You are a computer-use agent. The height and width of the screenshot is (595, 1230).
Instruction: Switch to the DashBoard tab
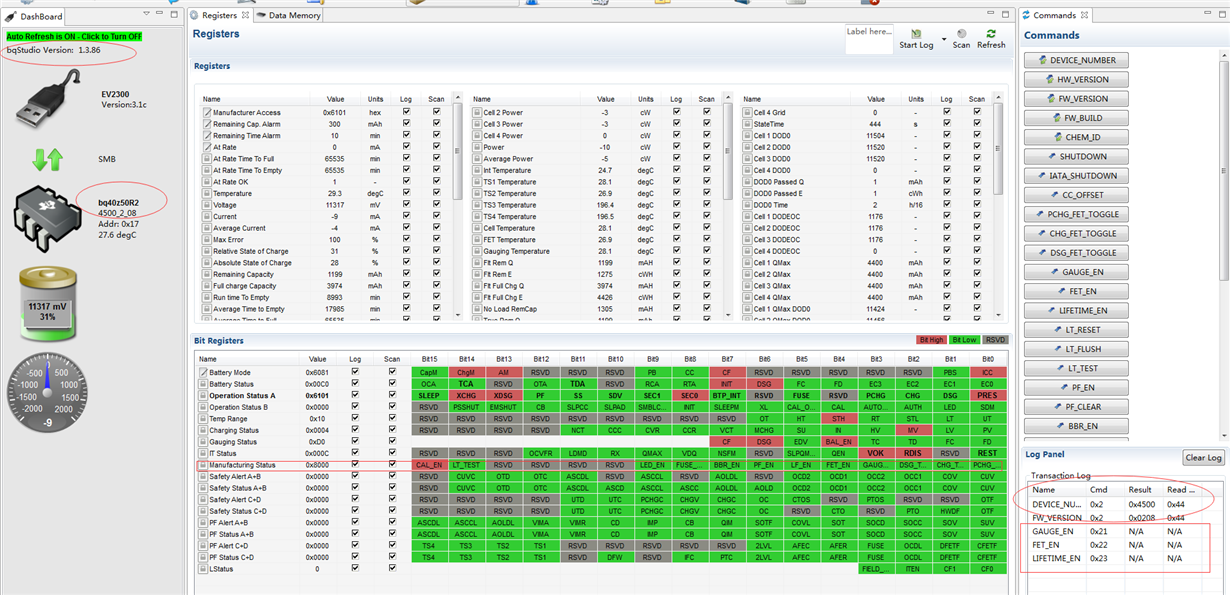coord(35,16)
